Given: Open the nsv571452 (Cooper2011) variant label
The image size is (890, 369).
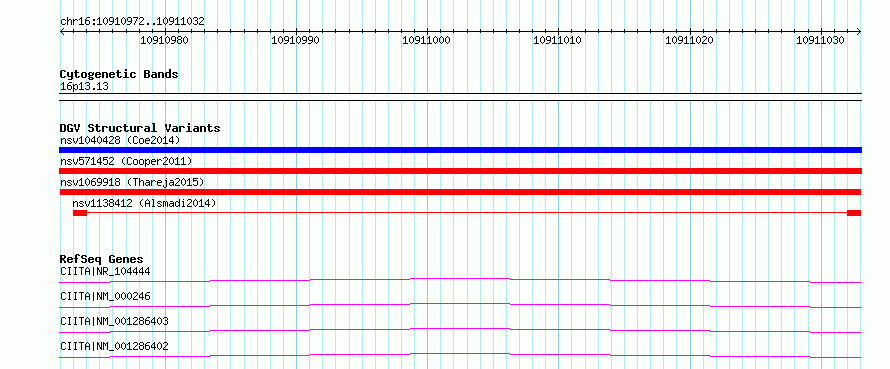Looking at the screenshot, I should (x=126, y=161).
